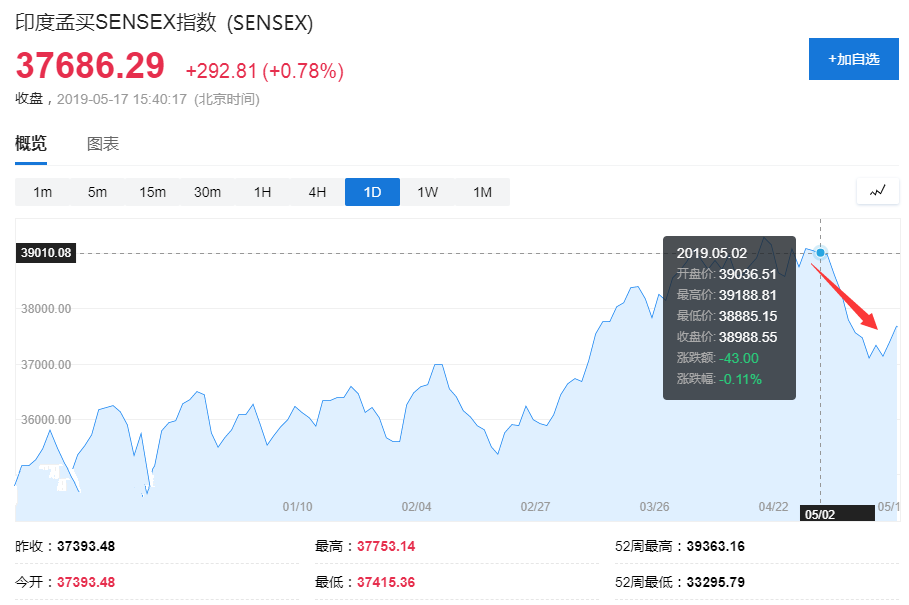This screenshot has height=605, width=909.
Task: Change chart to 1W weekly view
Action: 427,192
